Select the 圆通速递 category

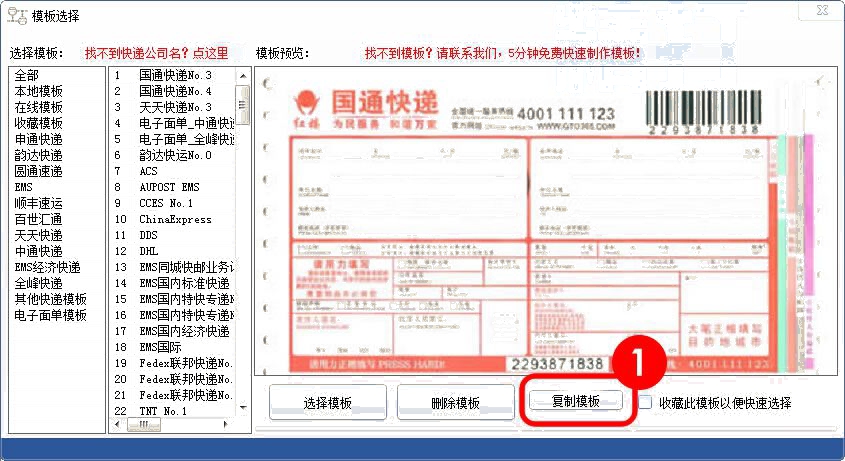coord(39,171)
